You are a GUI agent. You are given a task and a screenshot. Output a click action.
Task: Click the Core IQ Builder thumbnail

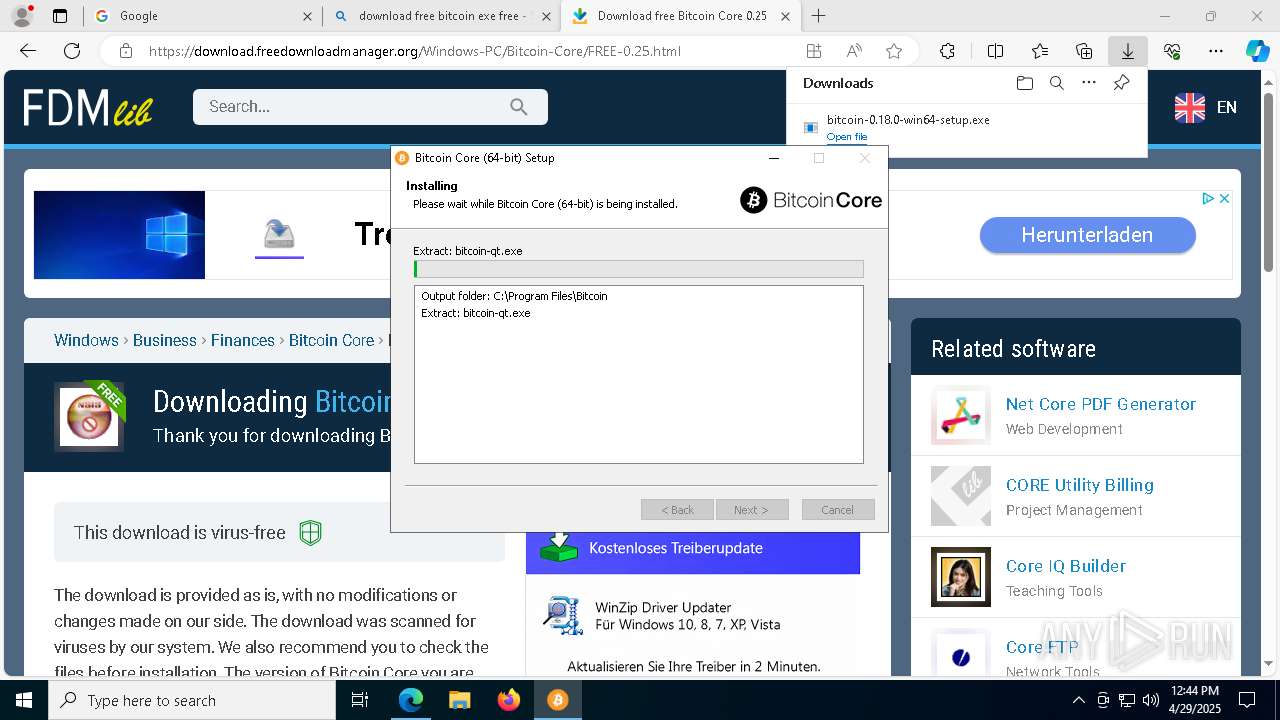tap(961, 577)
